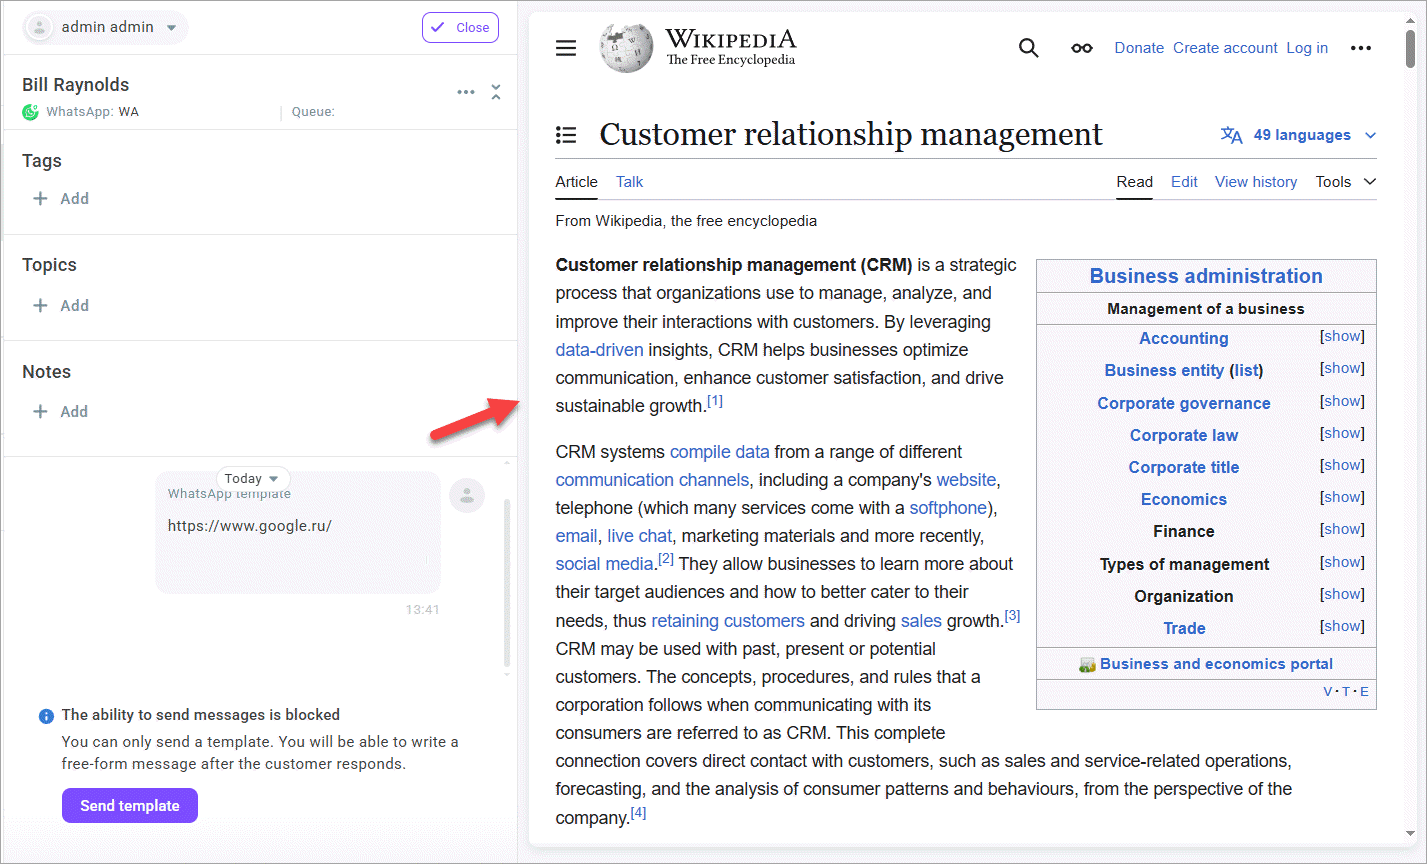The height and width of the screenshot is (864, 1427).
Task: Select the Edit tab
Action: [x=1184, y=182]
